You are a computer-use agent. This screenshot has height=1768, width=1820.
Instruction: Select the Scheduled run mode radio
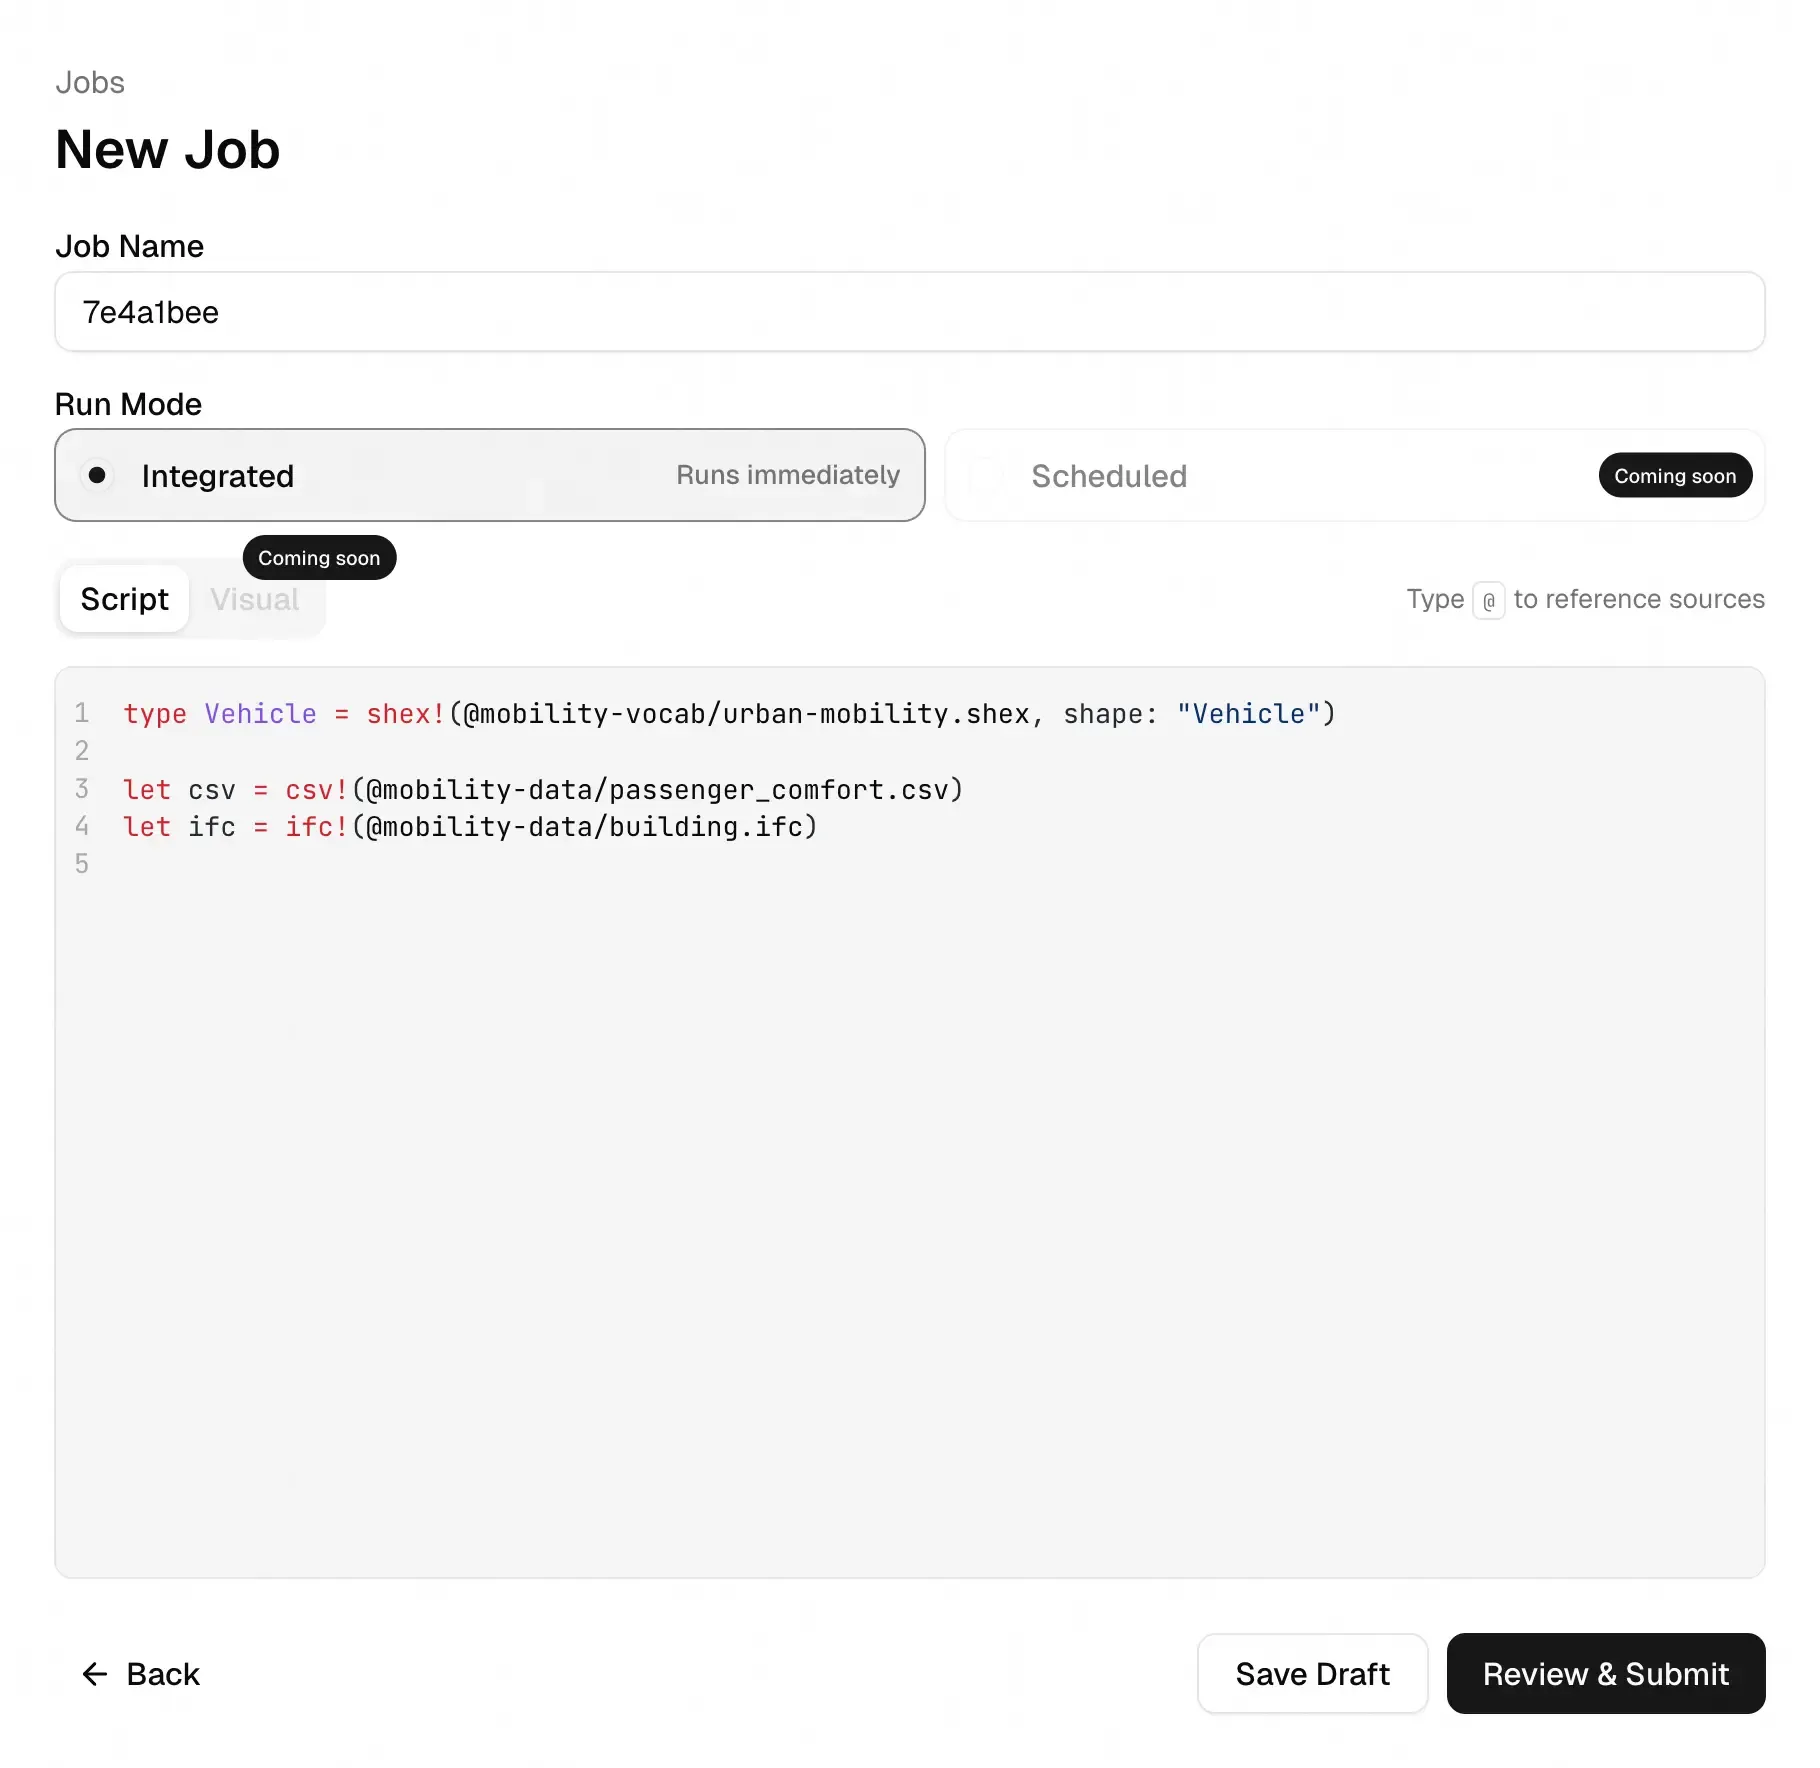point(986,476)
